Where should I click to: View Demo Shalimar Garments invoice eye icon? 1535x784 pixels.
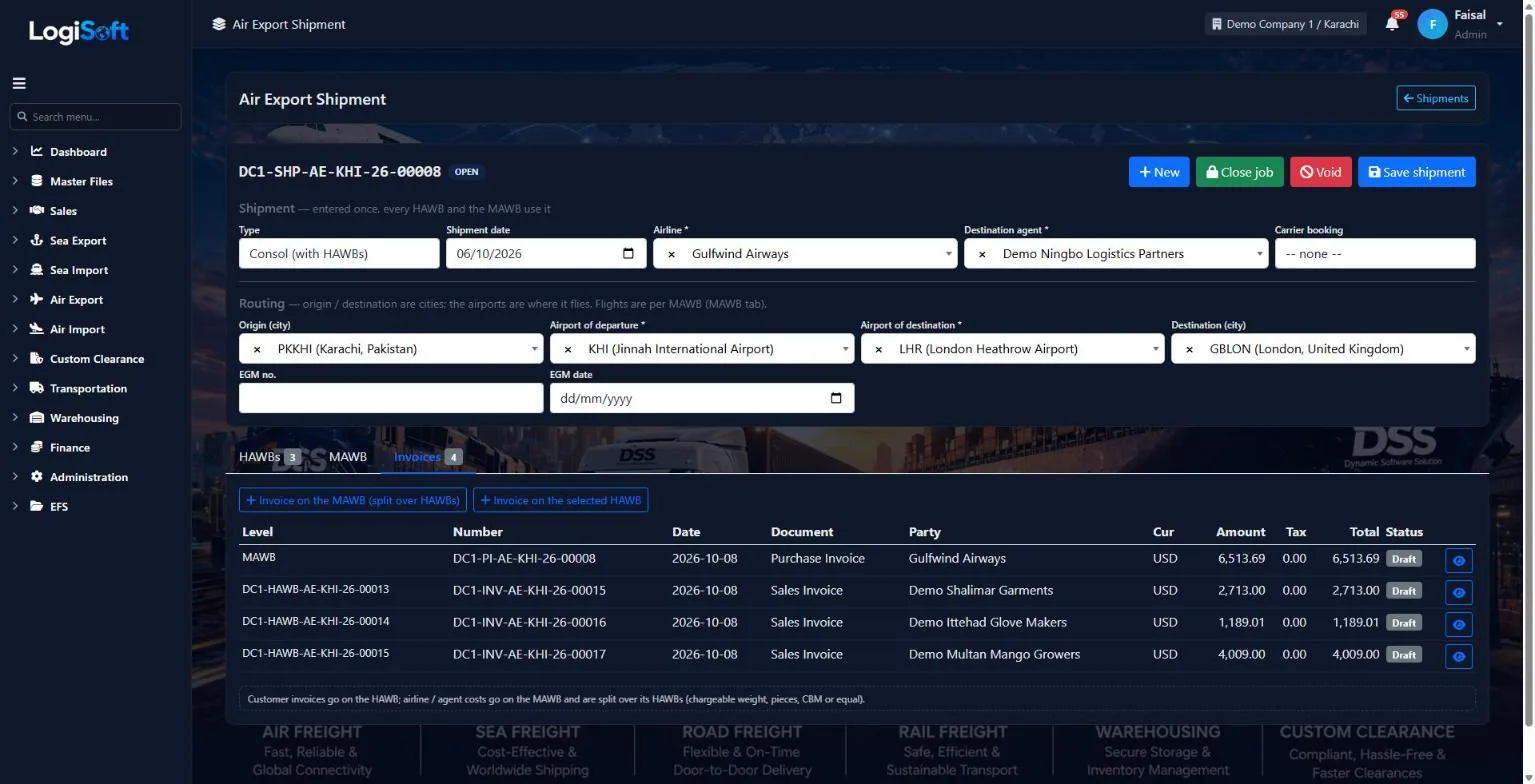point(1459,593)
